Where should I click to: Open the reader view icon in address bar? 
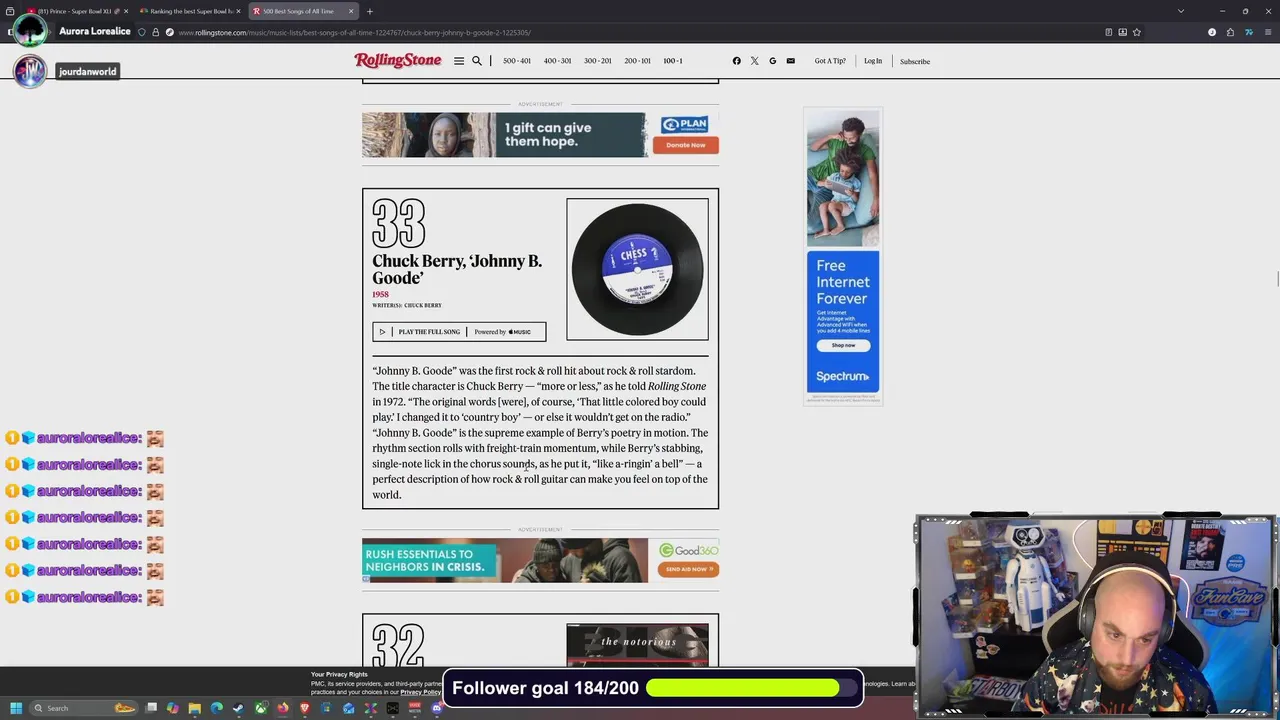pyautogui.click(x=1108, y=32)
